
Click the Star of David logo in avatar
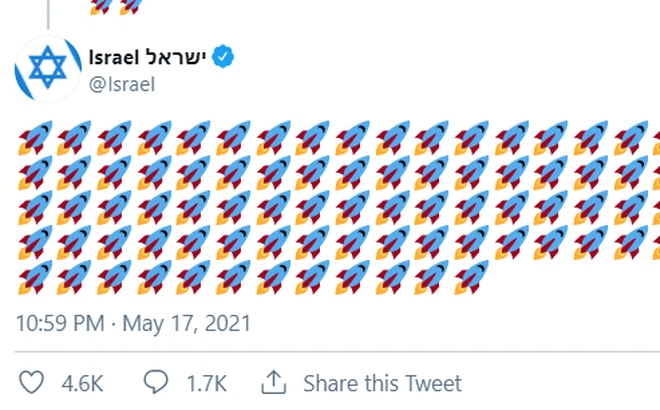pyautogui.click(x=47, y=69)
